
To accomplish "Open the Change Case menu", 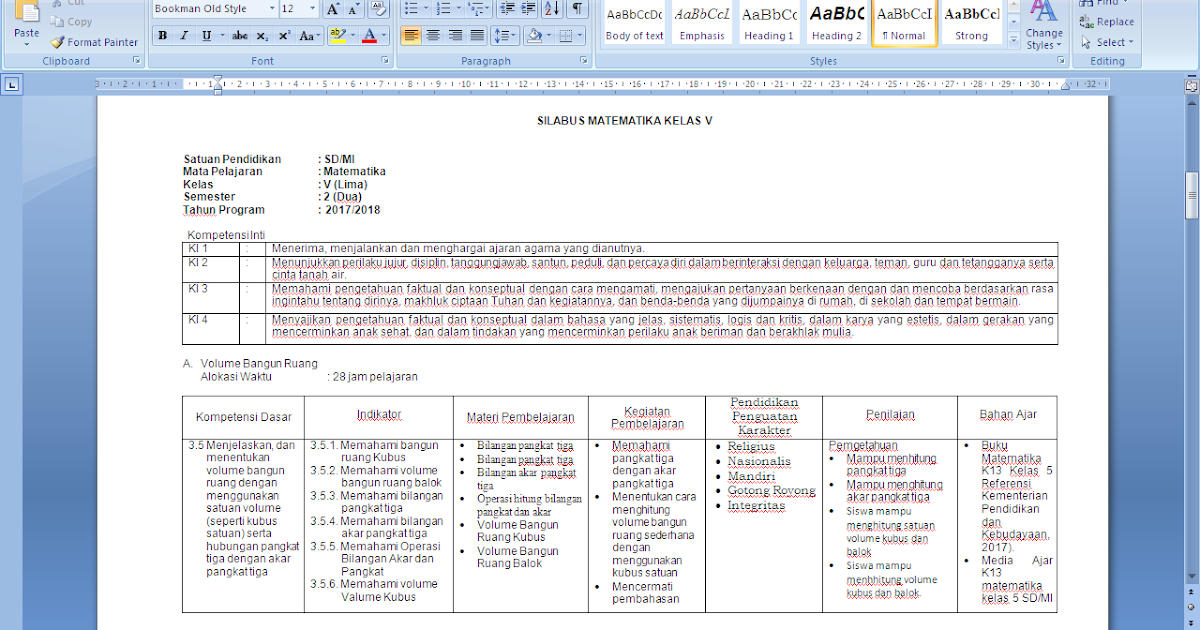I will (x=310, y=36).
